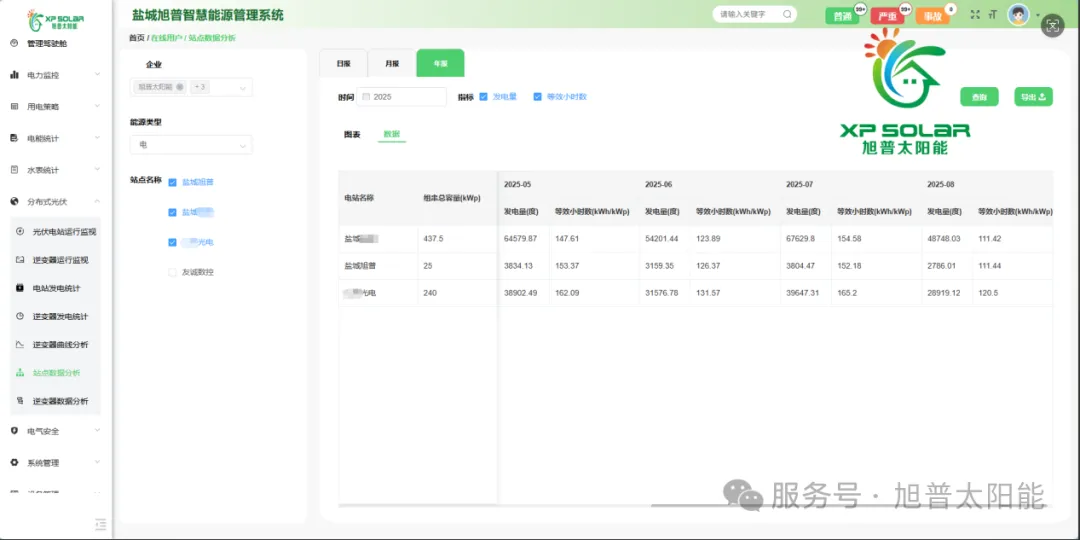Viewport: 1080px width, 540px height.
Task: Expand the 电力监控 sidebar menu
Action: click(55, 75)
